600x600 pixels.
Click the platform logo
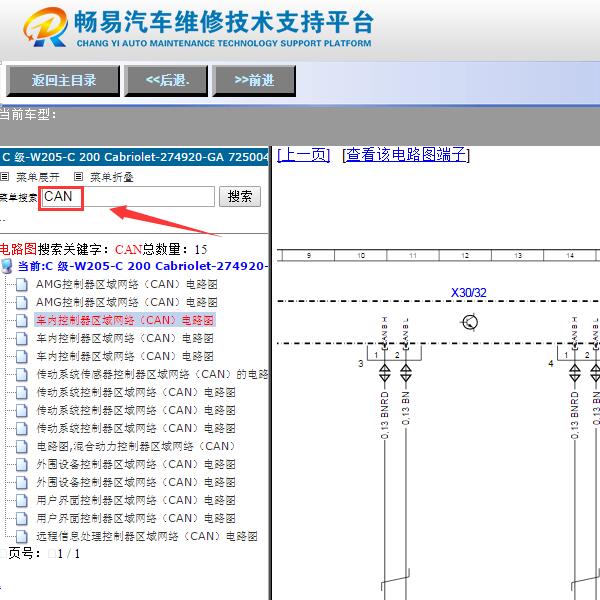(45, 27)
